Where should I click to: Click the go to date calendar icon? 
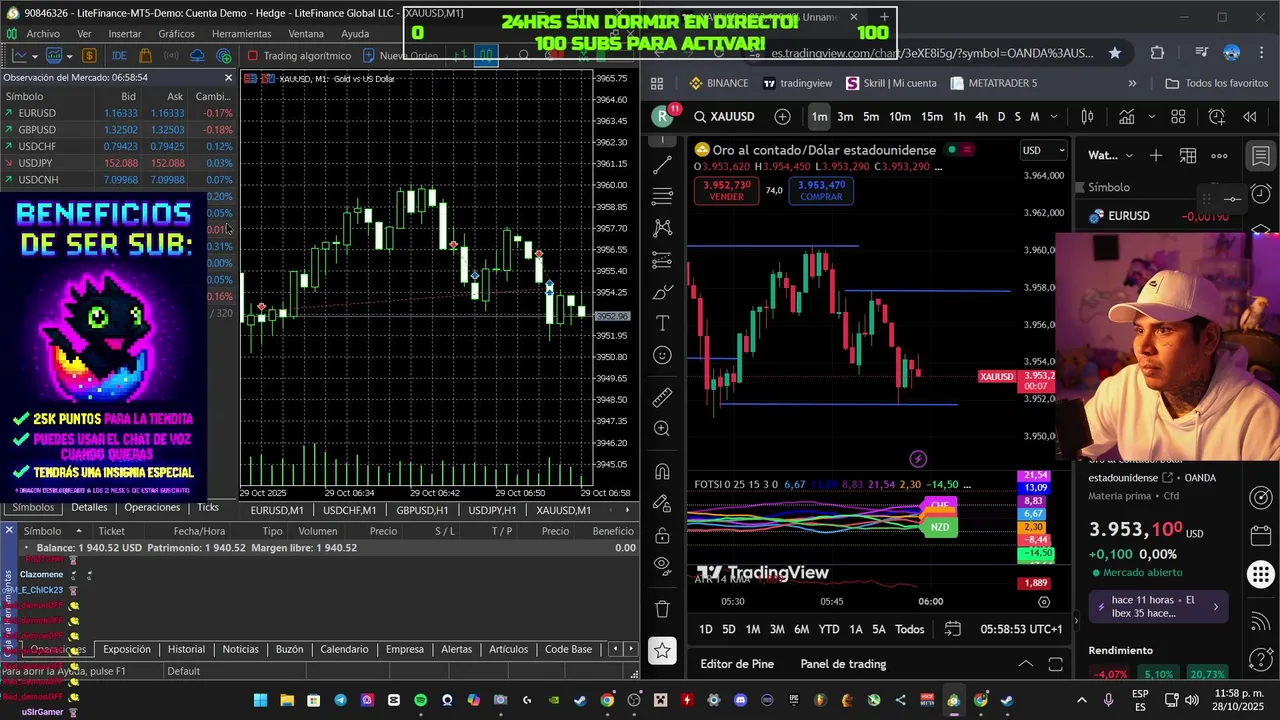tap(953, 629)
